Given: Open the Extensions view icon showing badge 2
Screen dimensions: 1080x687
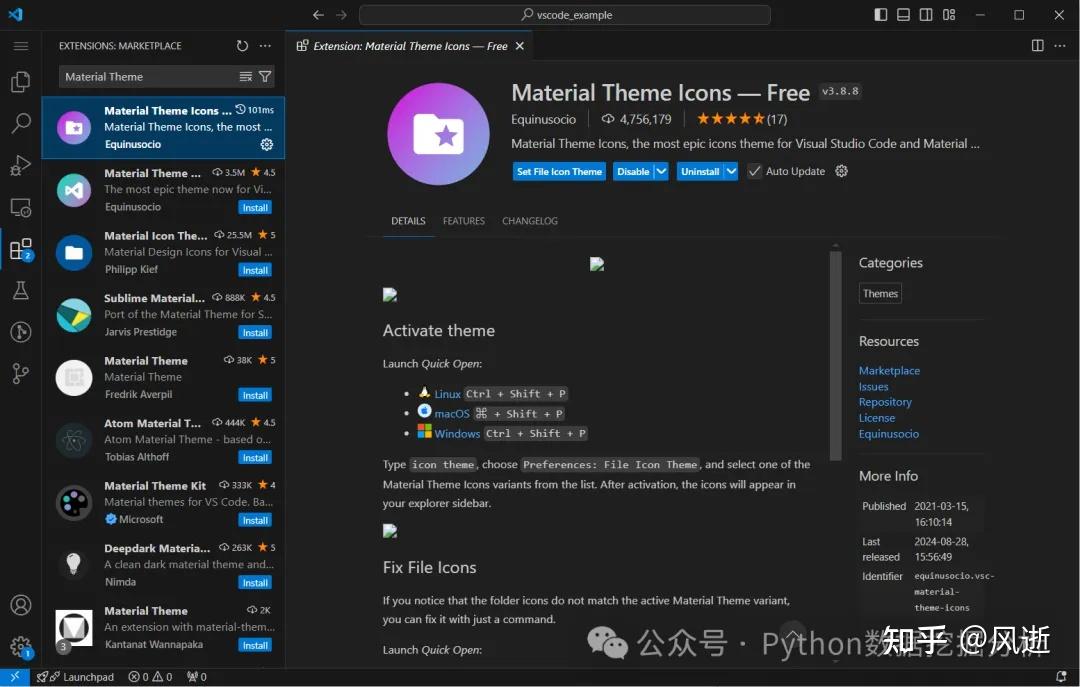Looking at the screenshot, I should (x=20, y=248).
